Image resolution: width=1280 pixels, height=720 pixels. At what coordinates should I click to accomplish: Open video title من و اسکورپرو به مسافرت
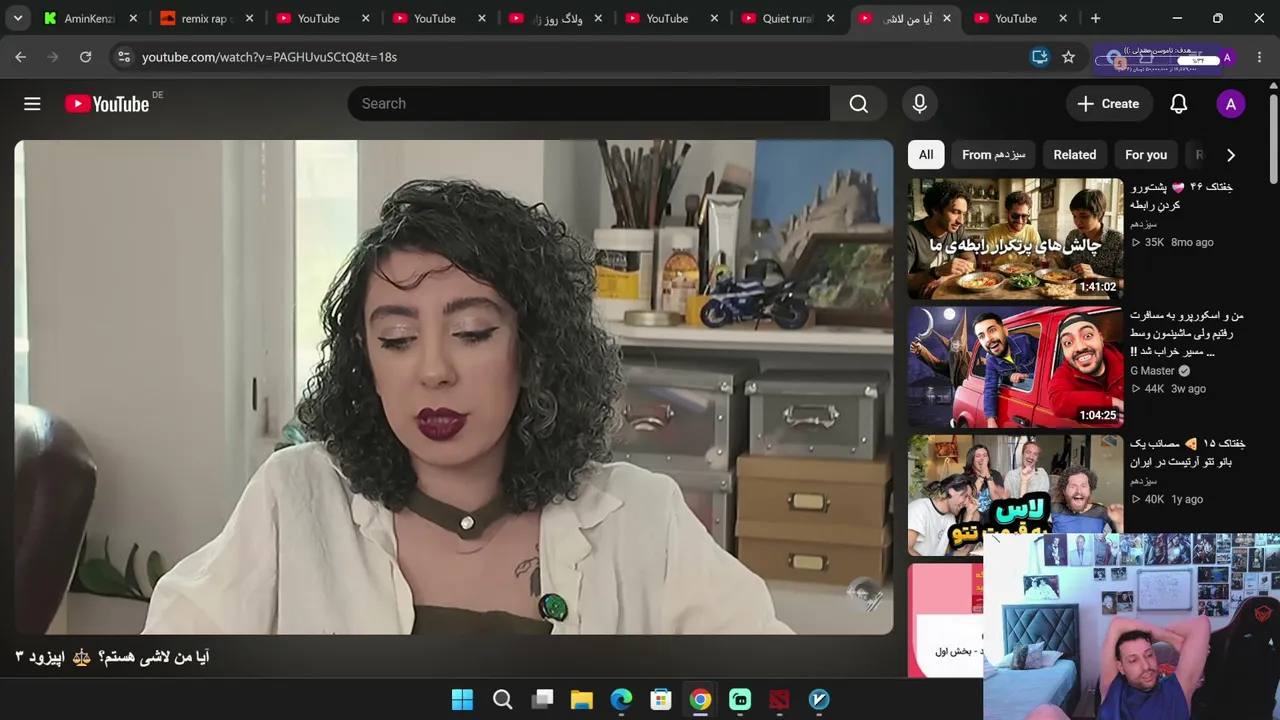click(x=1187, y=334)
